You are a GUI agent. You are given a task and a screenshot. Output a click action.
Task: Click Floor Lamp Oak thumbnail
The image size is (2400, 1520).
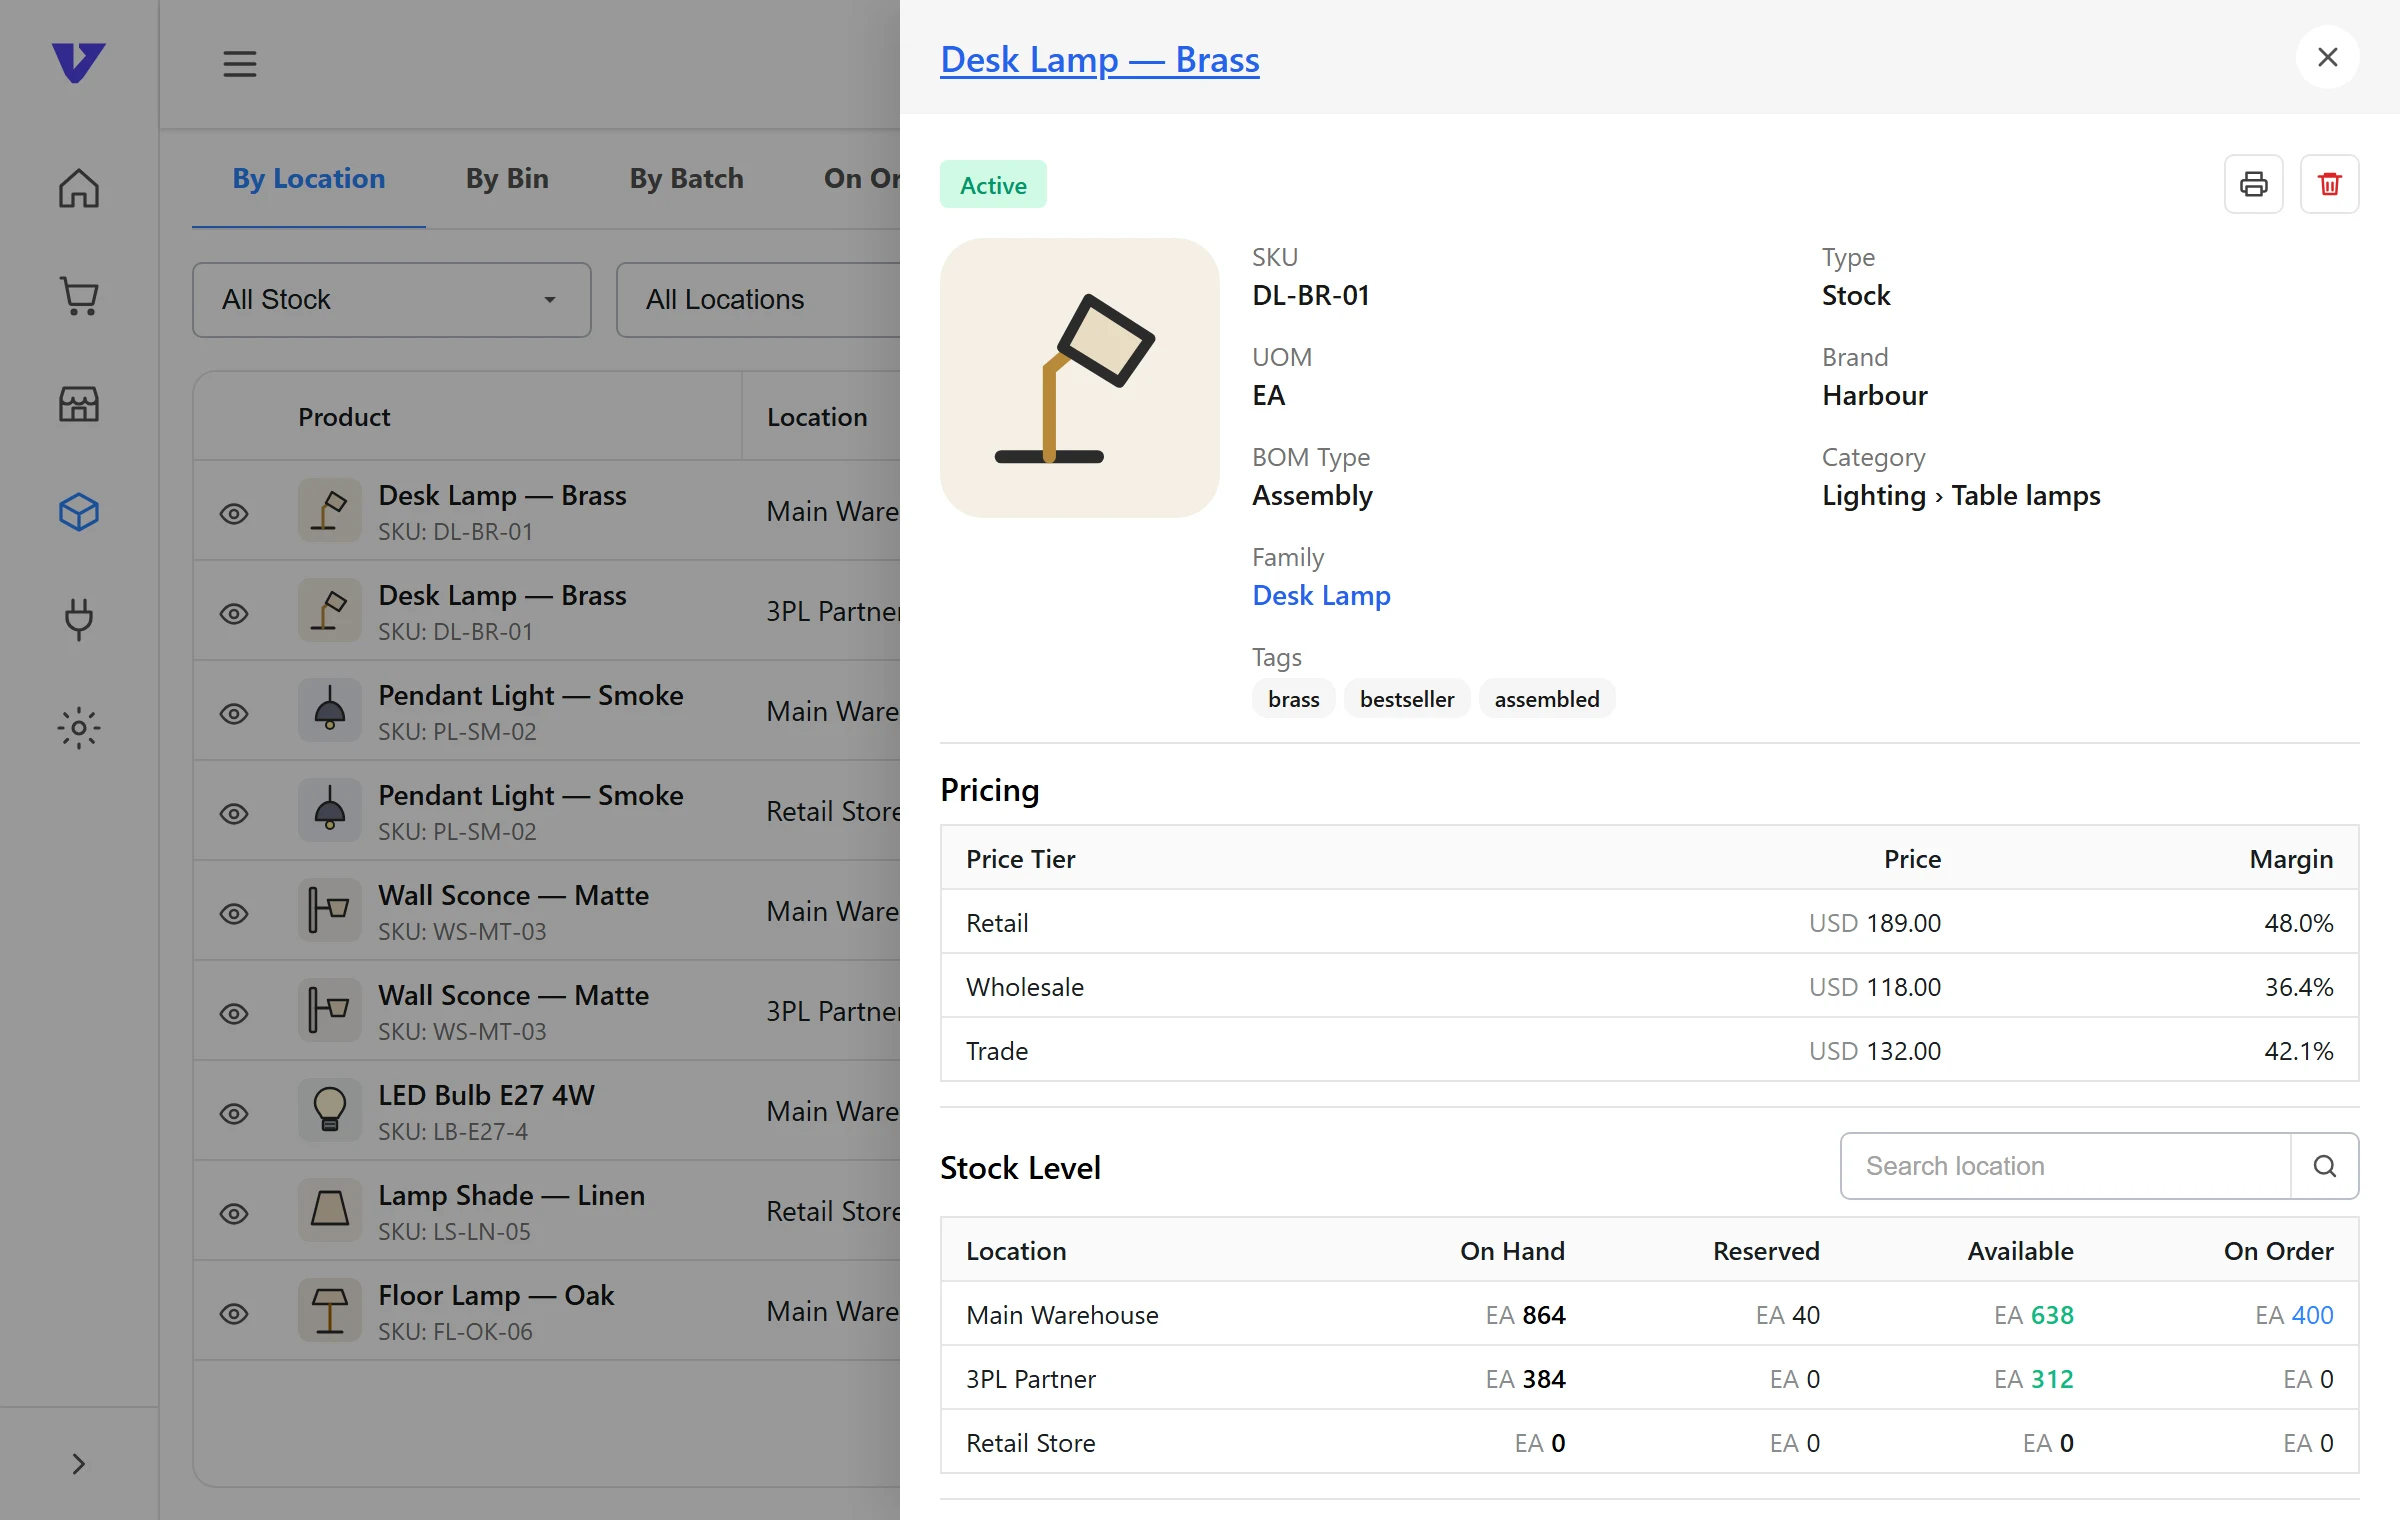click(329, 1310)
